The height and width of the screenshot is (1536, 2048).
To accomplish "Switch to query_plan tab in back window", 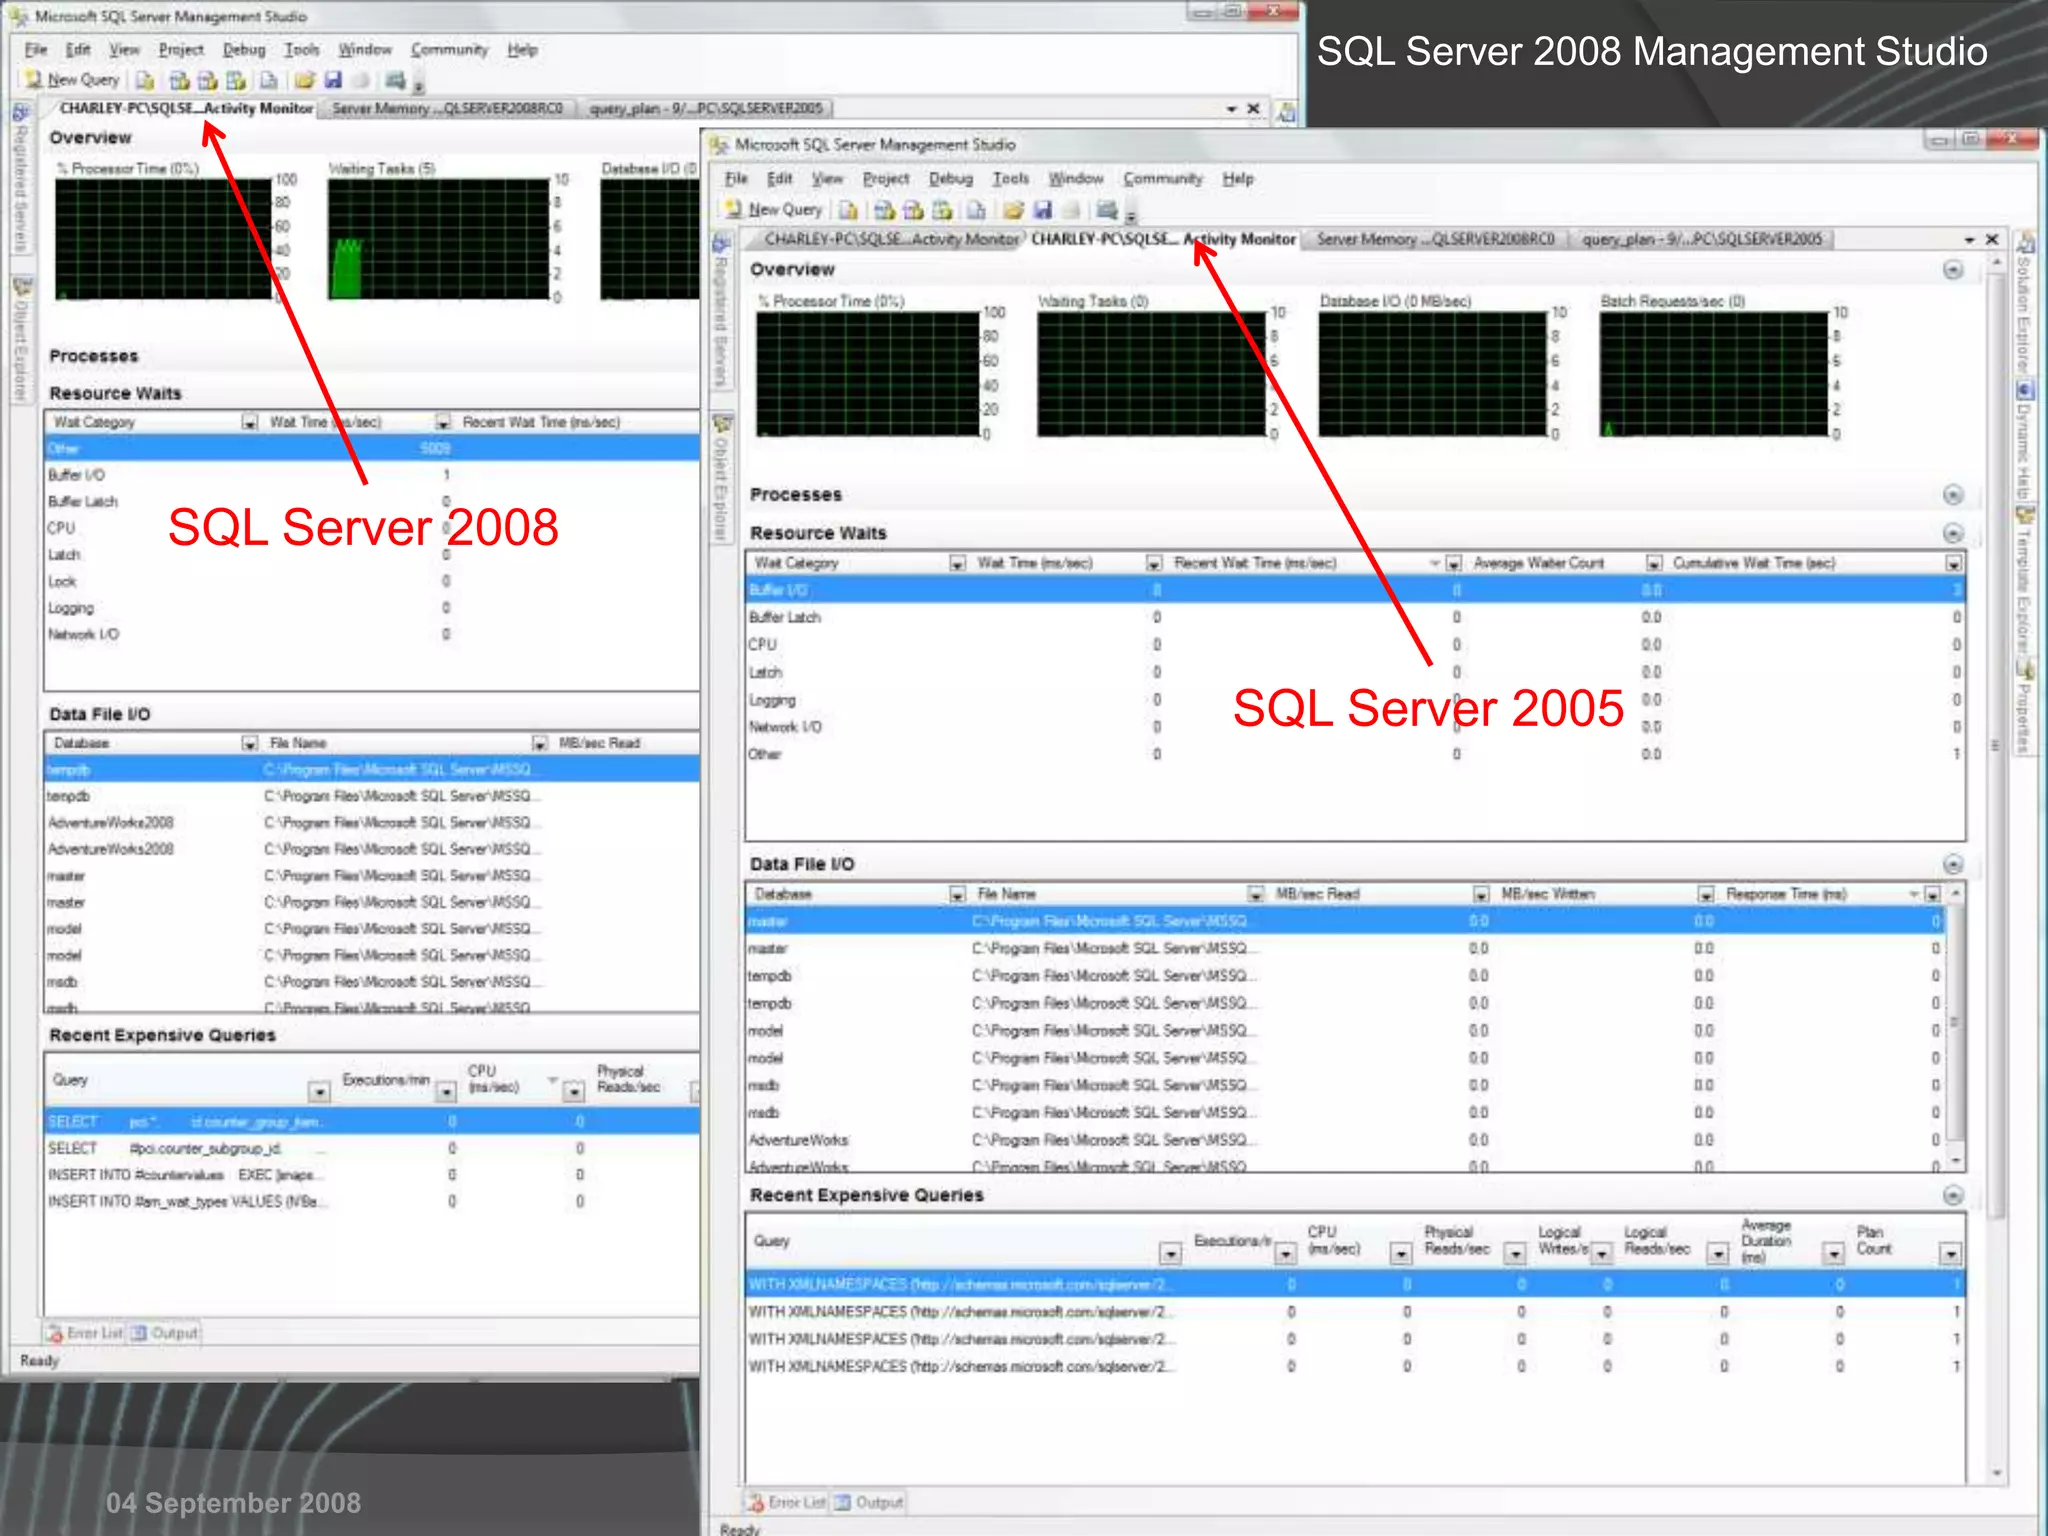I will pyautogui.click(x=706, y=108).
